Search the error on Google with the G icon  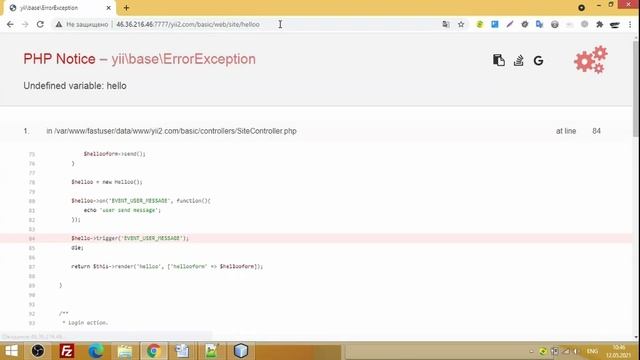click(538, 61)
